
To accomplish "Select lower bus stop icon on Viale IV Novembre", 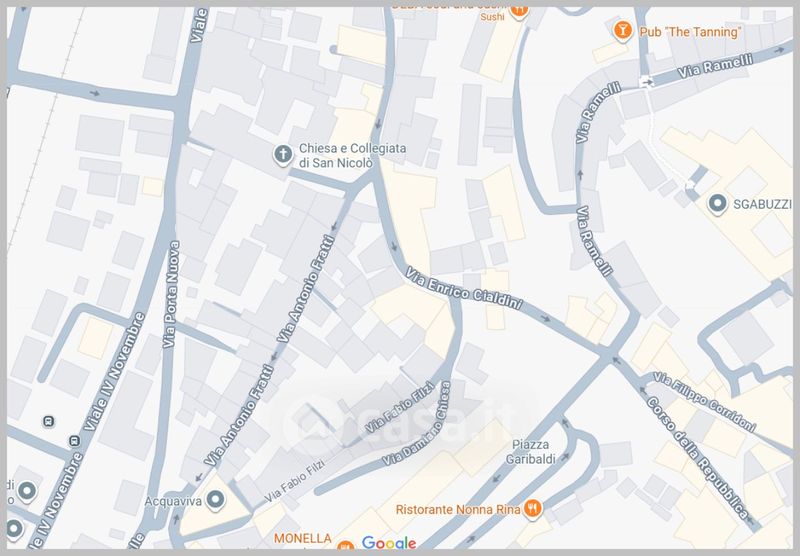I will (73, 440).
